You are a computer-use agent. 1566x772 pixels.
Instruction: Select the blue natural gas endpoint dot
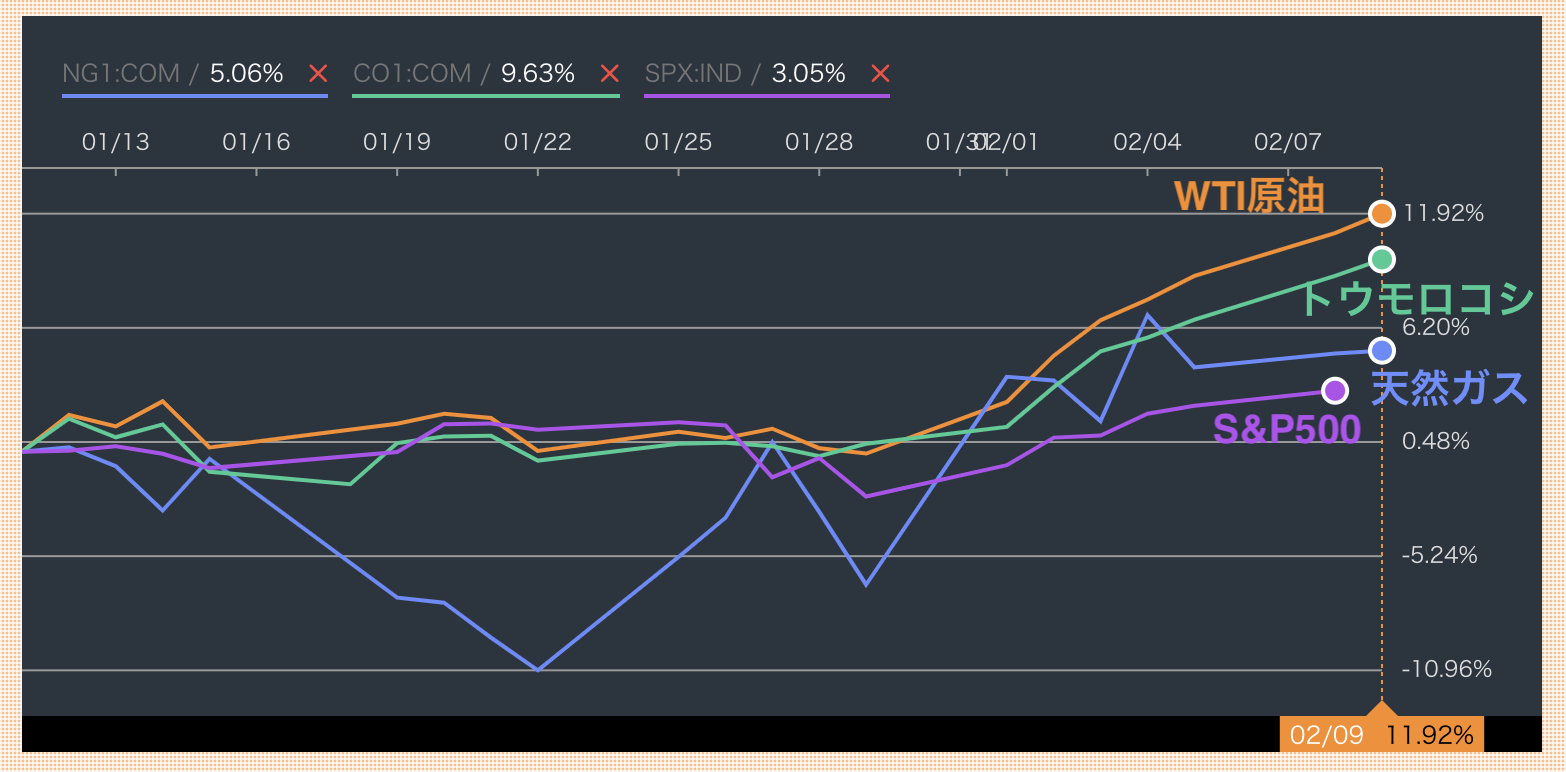pos(1381,350)
